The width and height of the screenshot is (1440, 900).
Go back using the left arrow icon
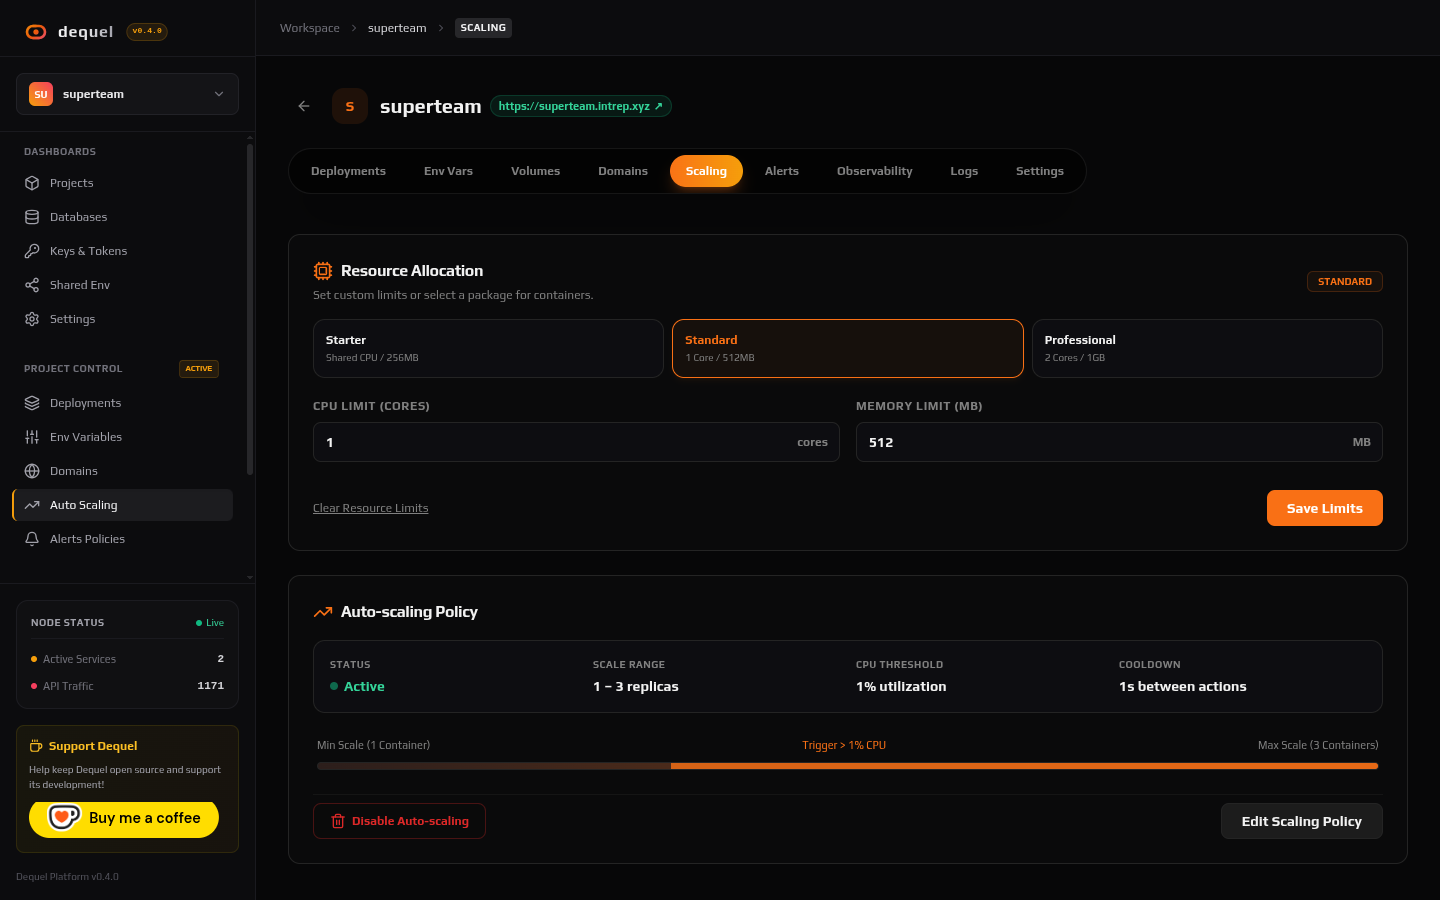[304, 106]
